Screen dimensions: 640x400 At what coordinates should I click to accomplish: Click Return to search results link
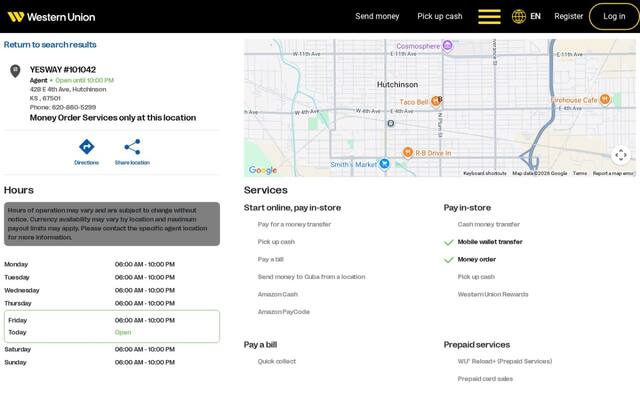(50, 44)
